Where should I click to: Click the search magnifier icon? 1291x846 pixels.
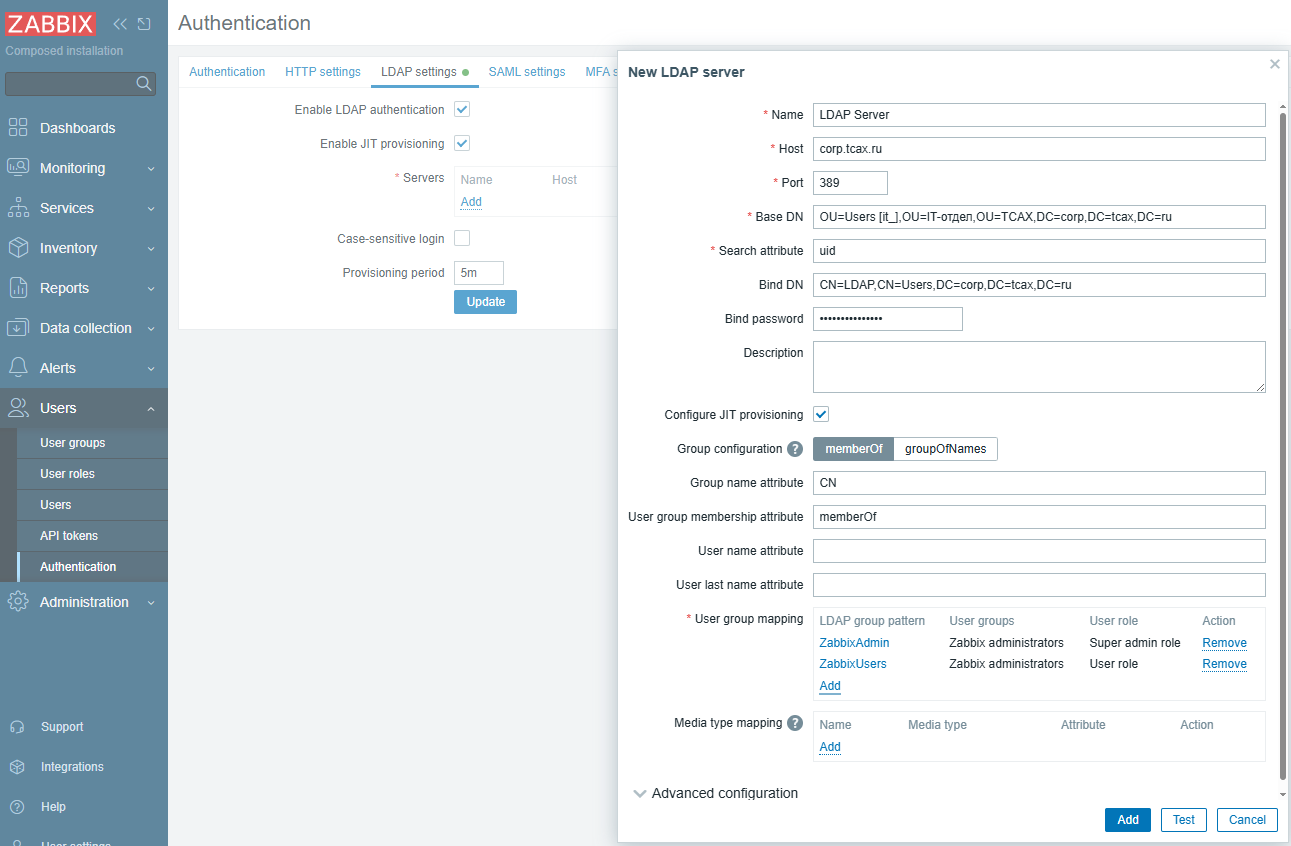(x=144, y=83)
